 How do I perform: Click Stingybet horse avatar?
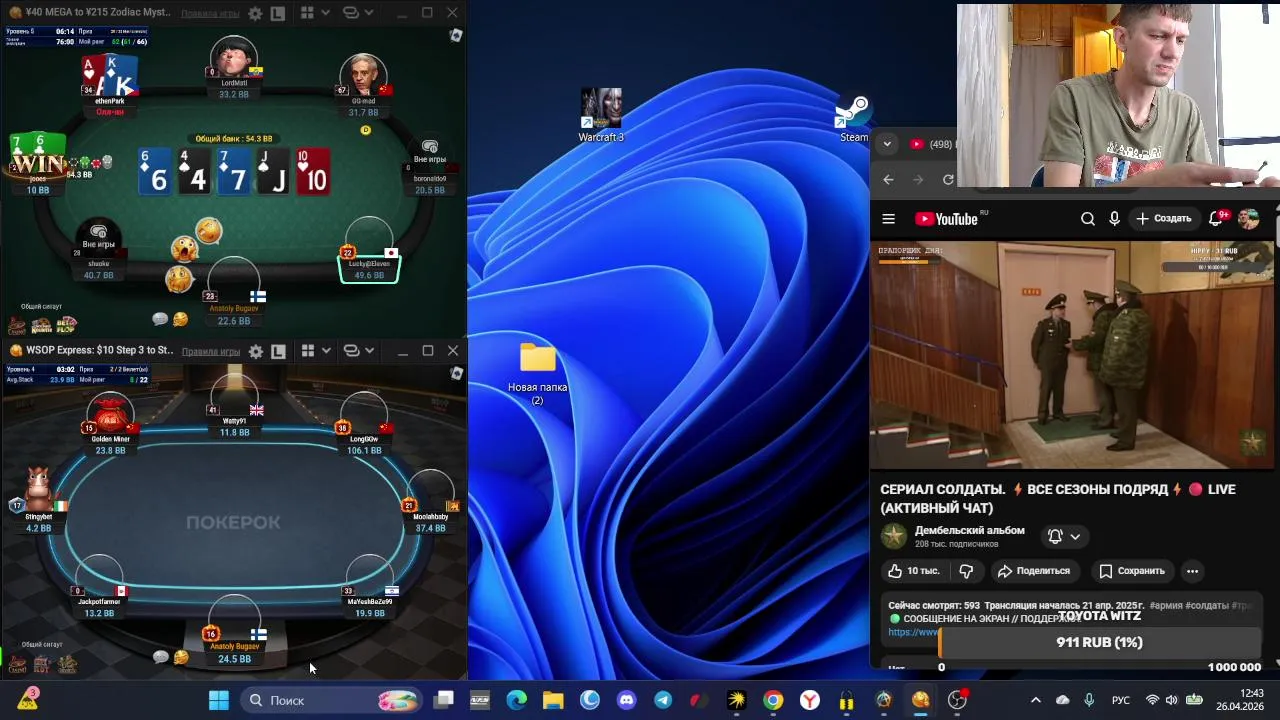[38, 490]
